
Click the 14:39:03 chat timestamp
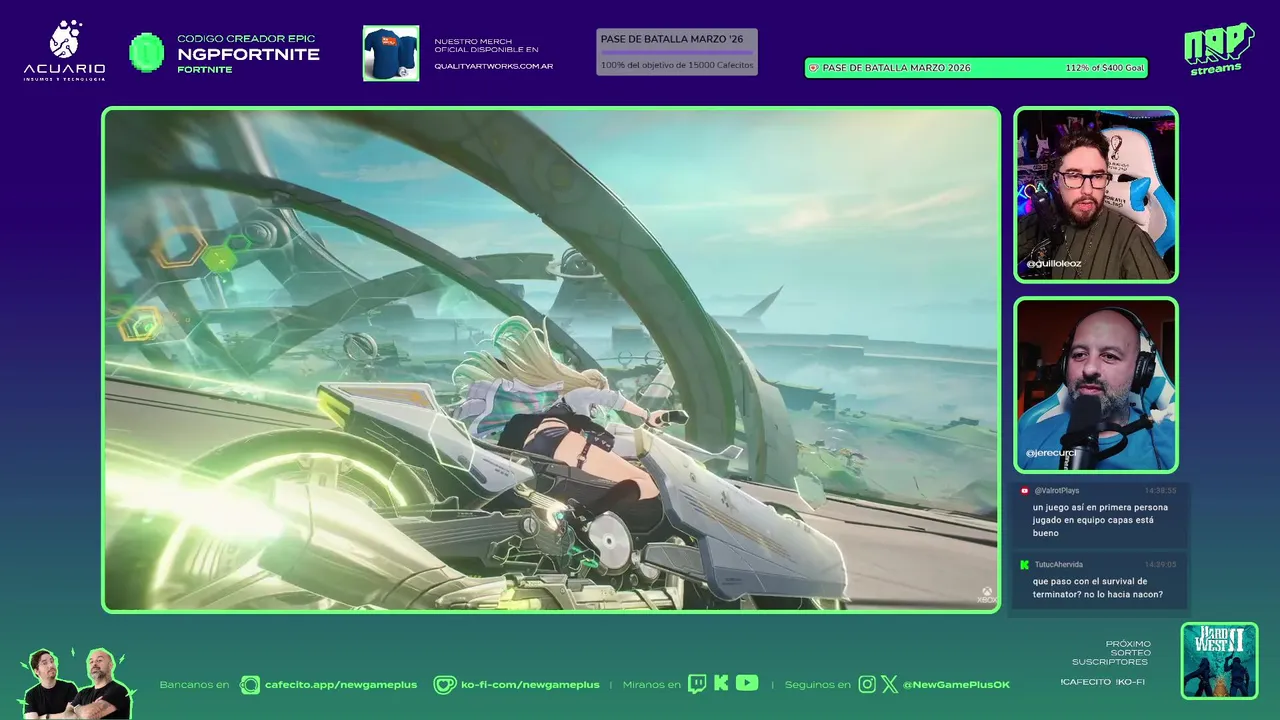click(x=1160, y=565)
